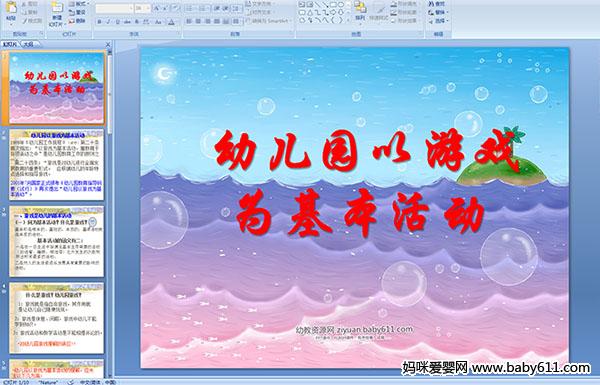Select slide 2 thumbnail
The width and height of the screenshot is (600, 385).
57,165
